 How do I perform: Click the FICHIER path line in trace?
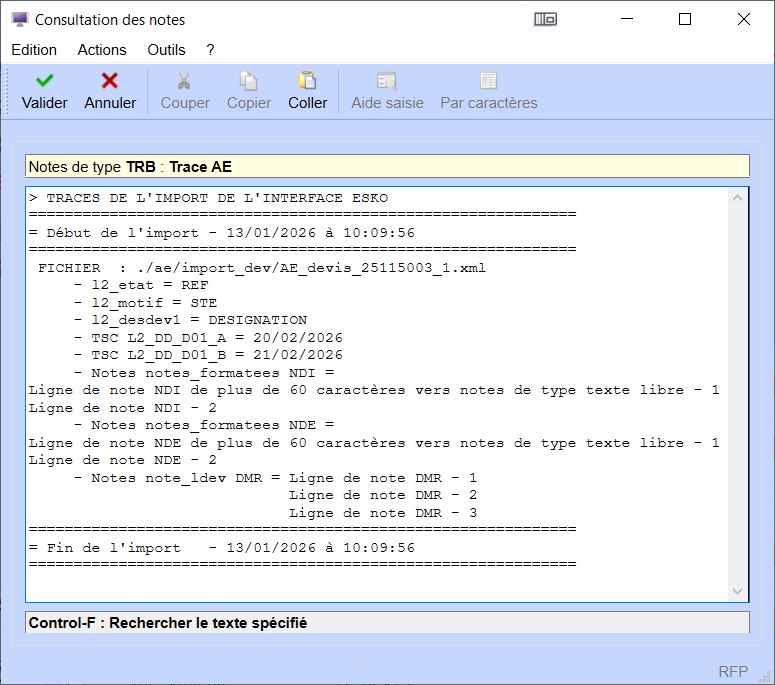(262, 268)
